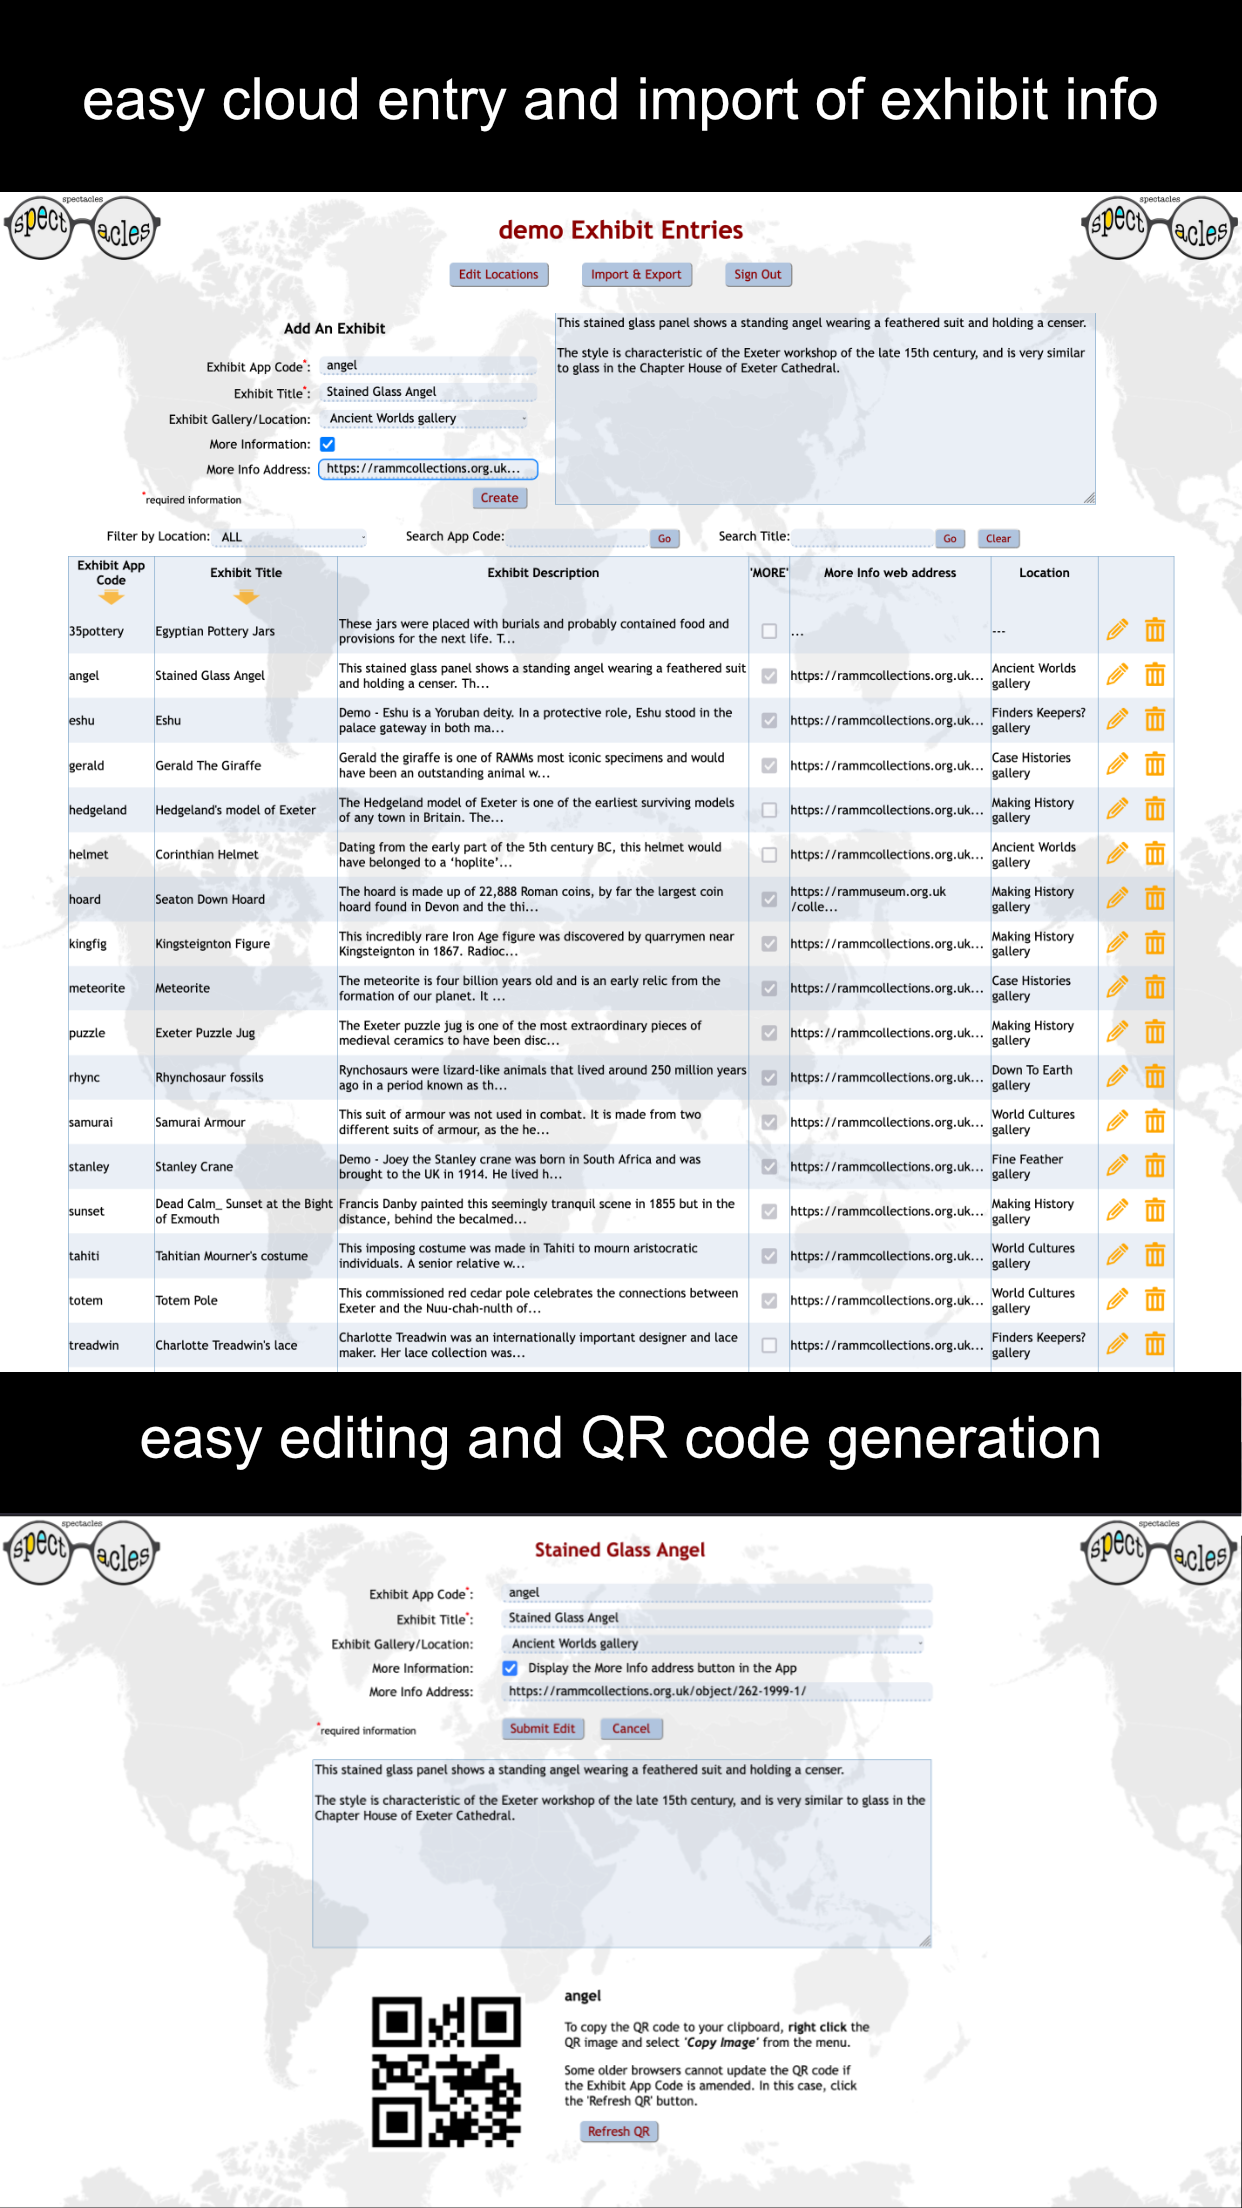This screenshot has height=2208, width=1242.
Task: Sort by Exhibit Title arrow
Action: (x=246, y=598)
